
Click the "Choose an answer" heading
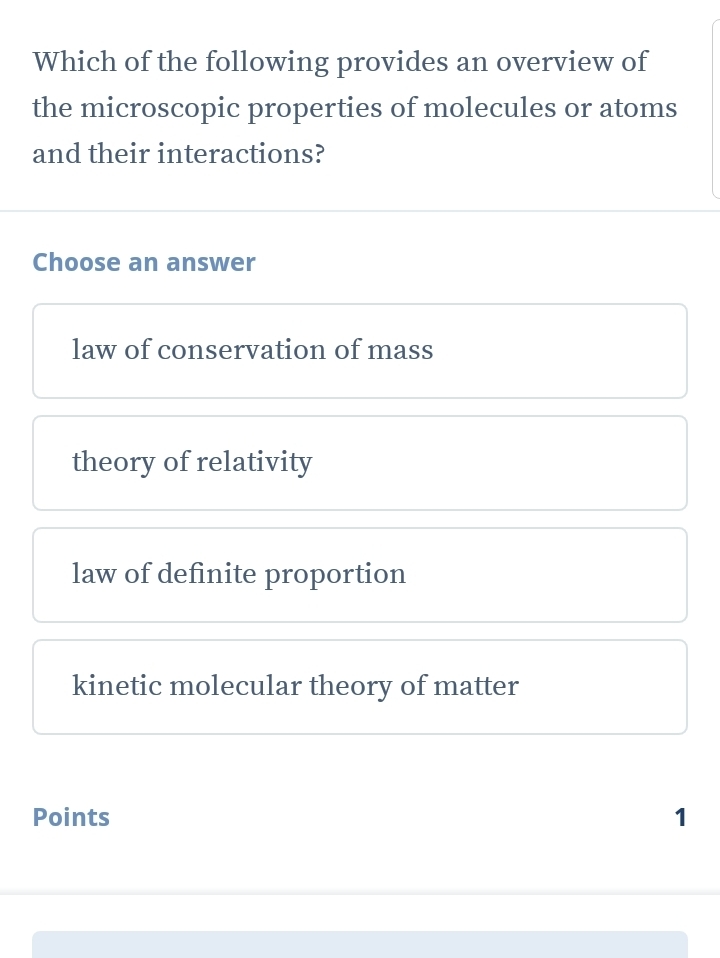[x=144, y=263]
